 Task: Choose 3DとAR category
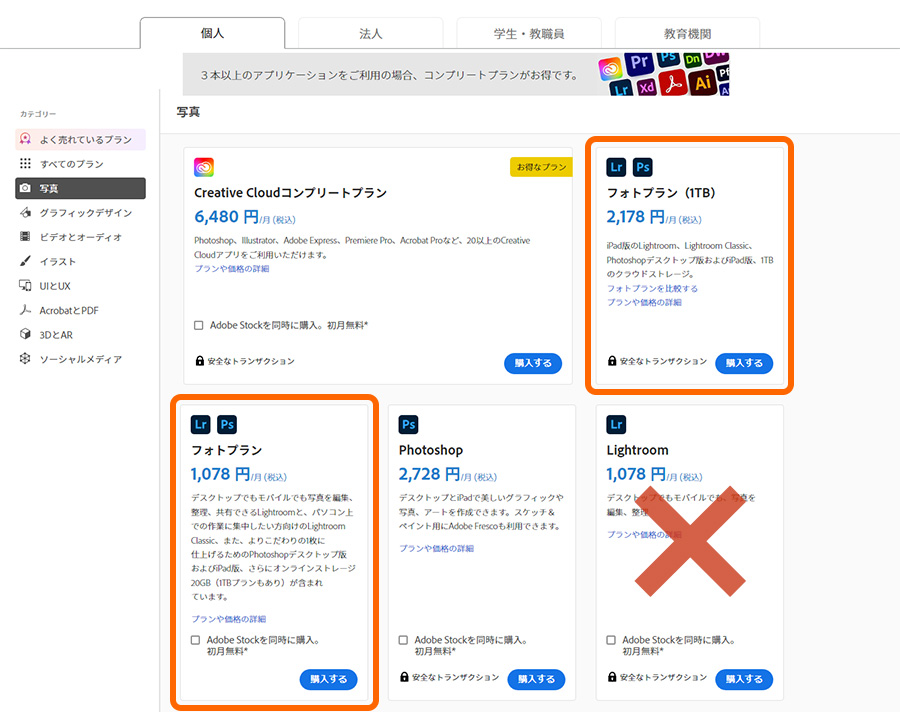click(x=80, y=335)
